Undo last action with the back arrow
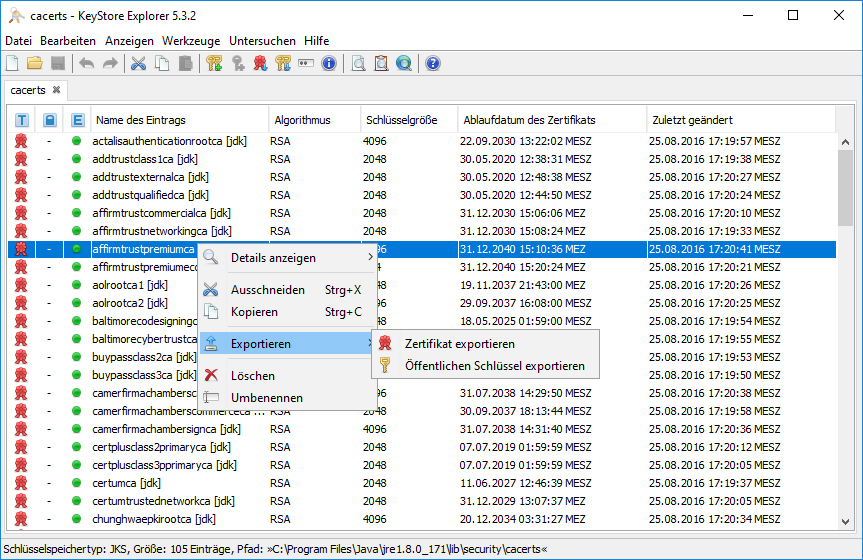This screenshot has height=560, width=863. tap(86, 63)
